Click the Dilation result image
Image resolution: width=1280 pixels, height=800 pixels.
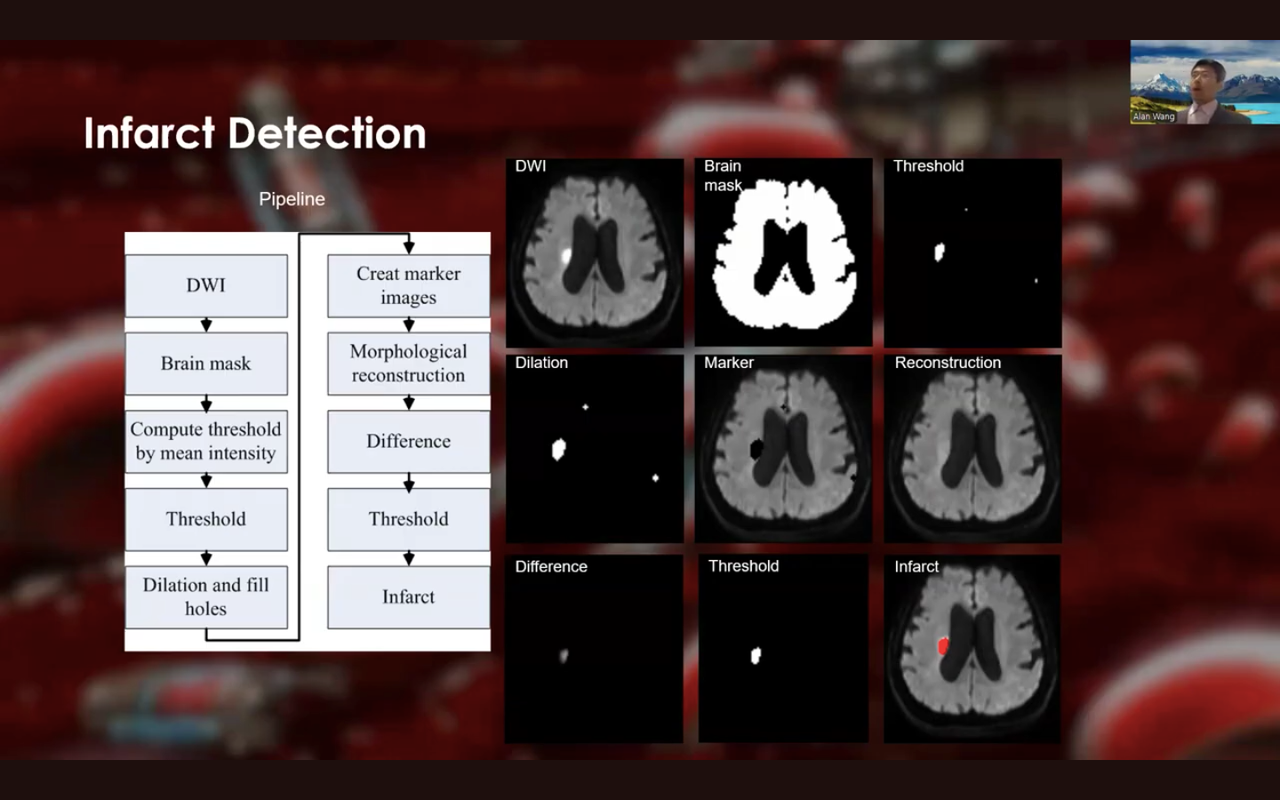pyautogui.click(x=594, y=449)
